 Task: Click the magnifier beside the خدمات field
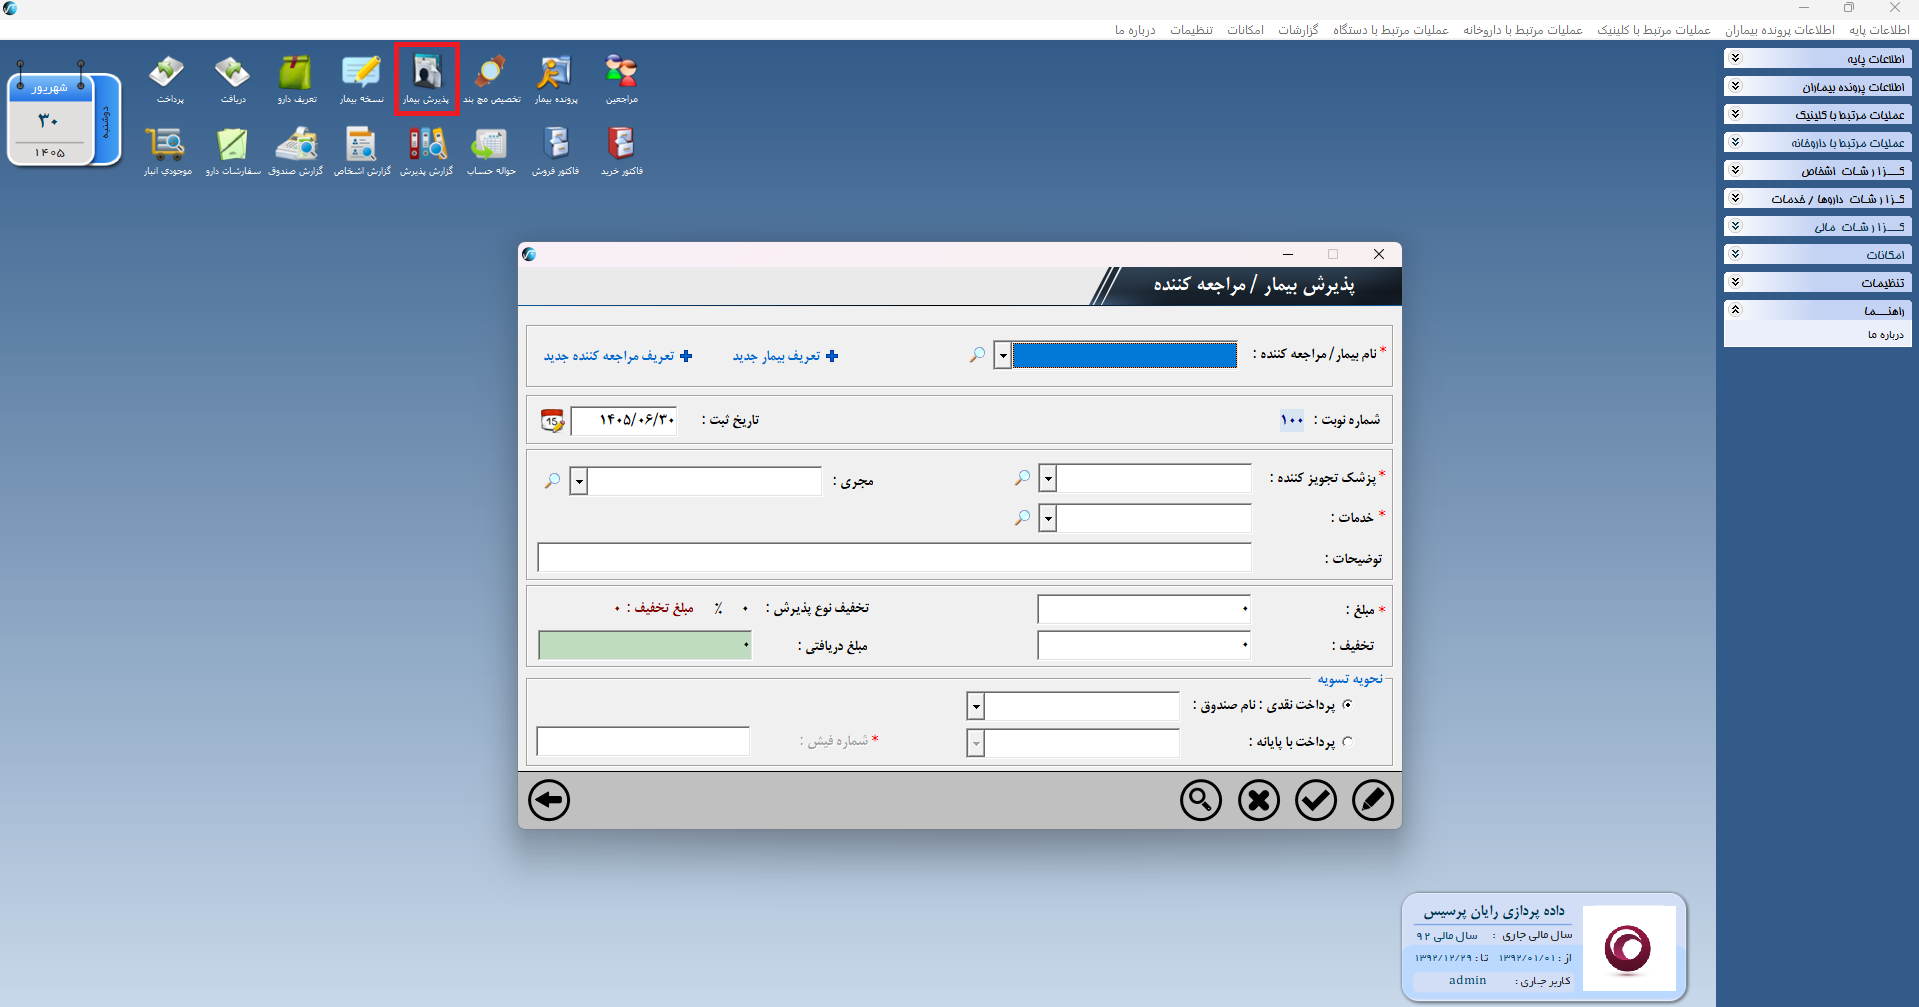coord(1022,518)
